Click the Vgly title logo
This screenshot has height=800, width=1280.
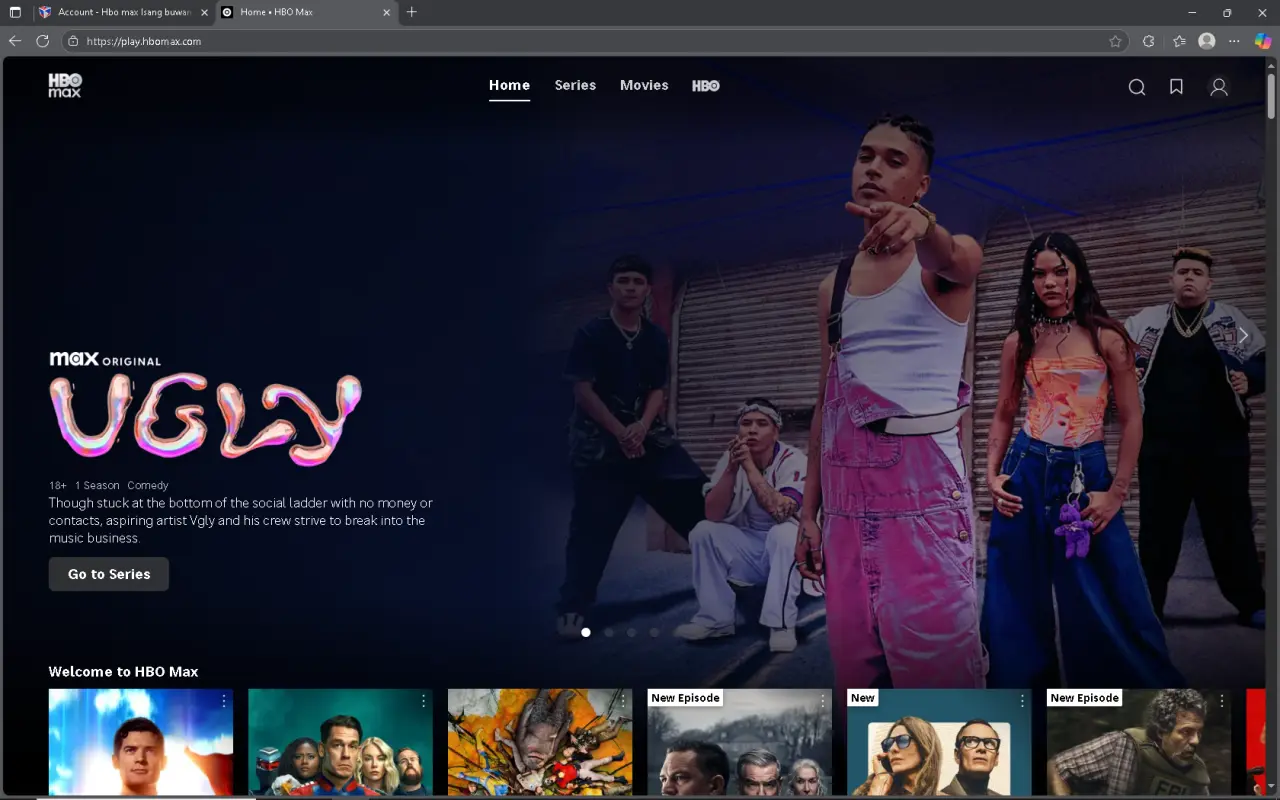click(205, 419)
